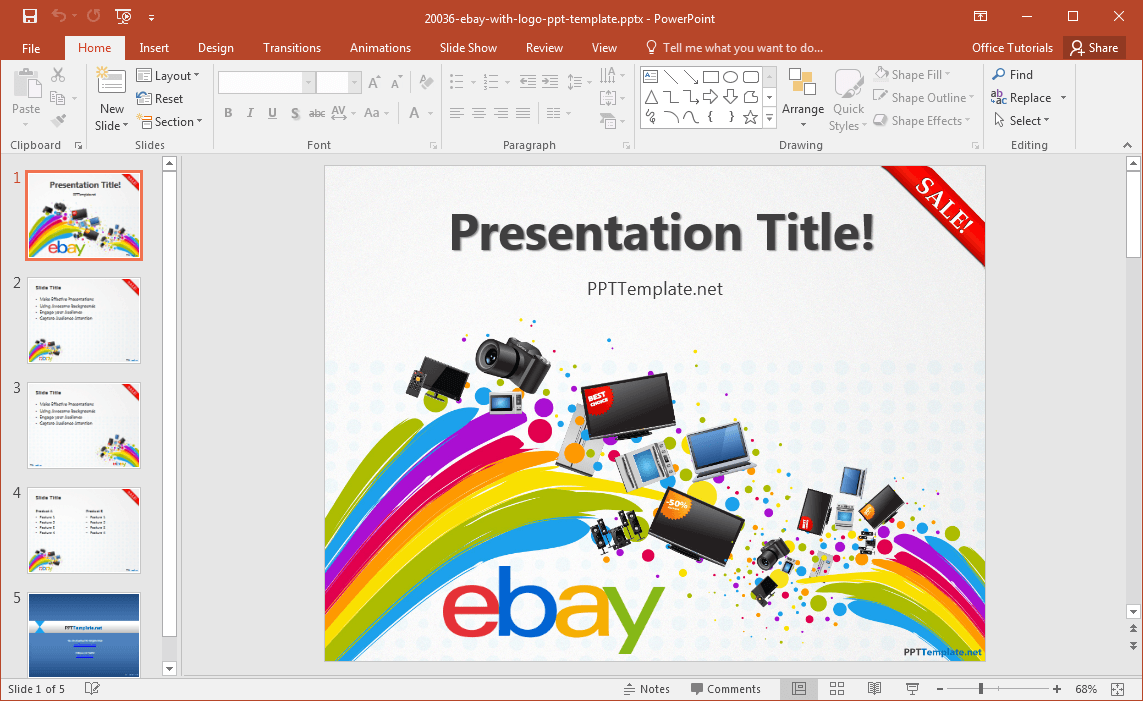
Task: Toggle the Notes pane
Action: (x=646, y=689)
